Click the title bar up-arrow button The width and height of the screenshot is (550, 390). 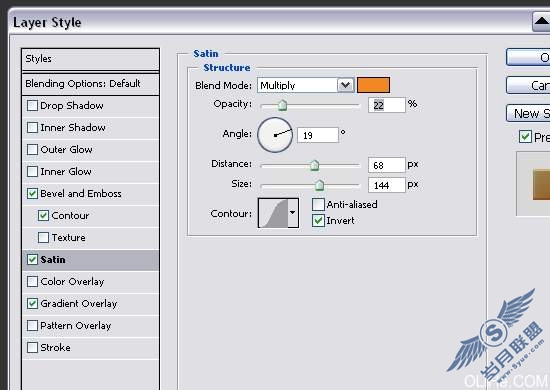(x=542, y=22)
